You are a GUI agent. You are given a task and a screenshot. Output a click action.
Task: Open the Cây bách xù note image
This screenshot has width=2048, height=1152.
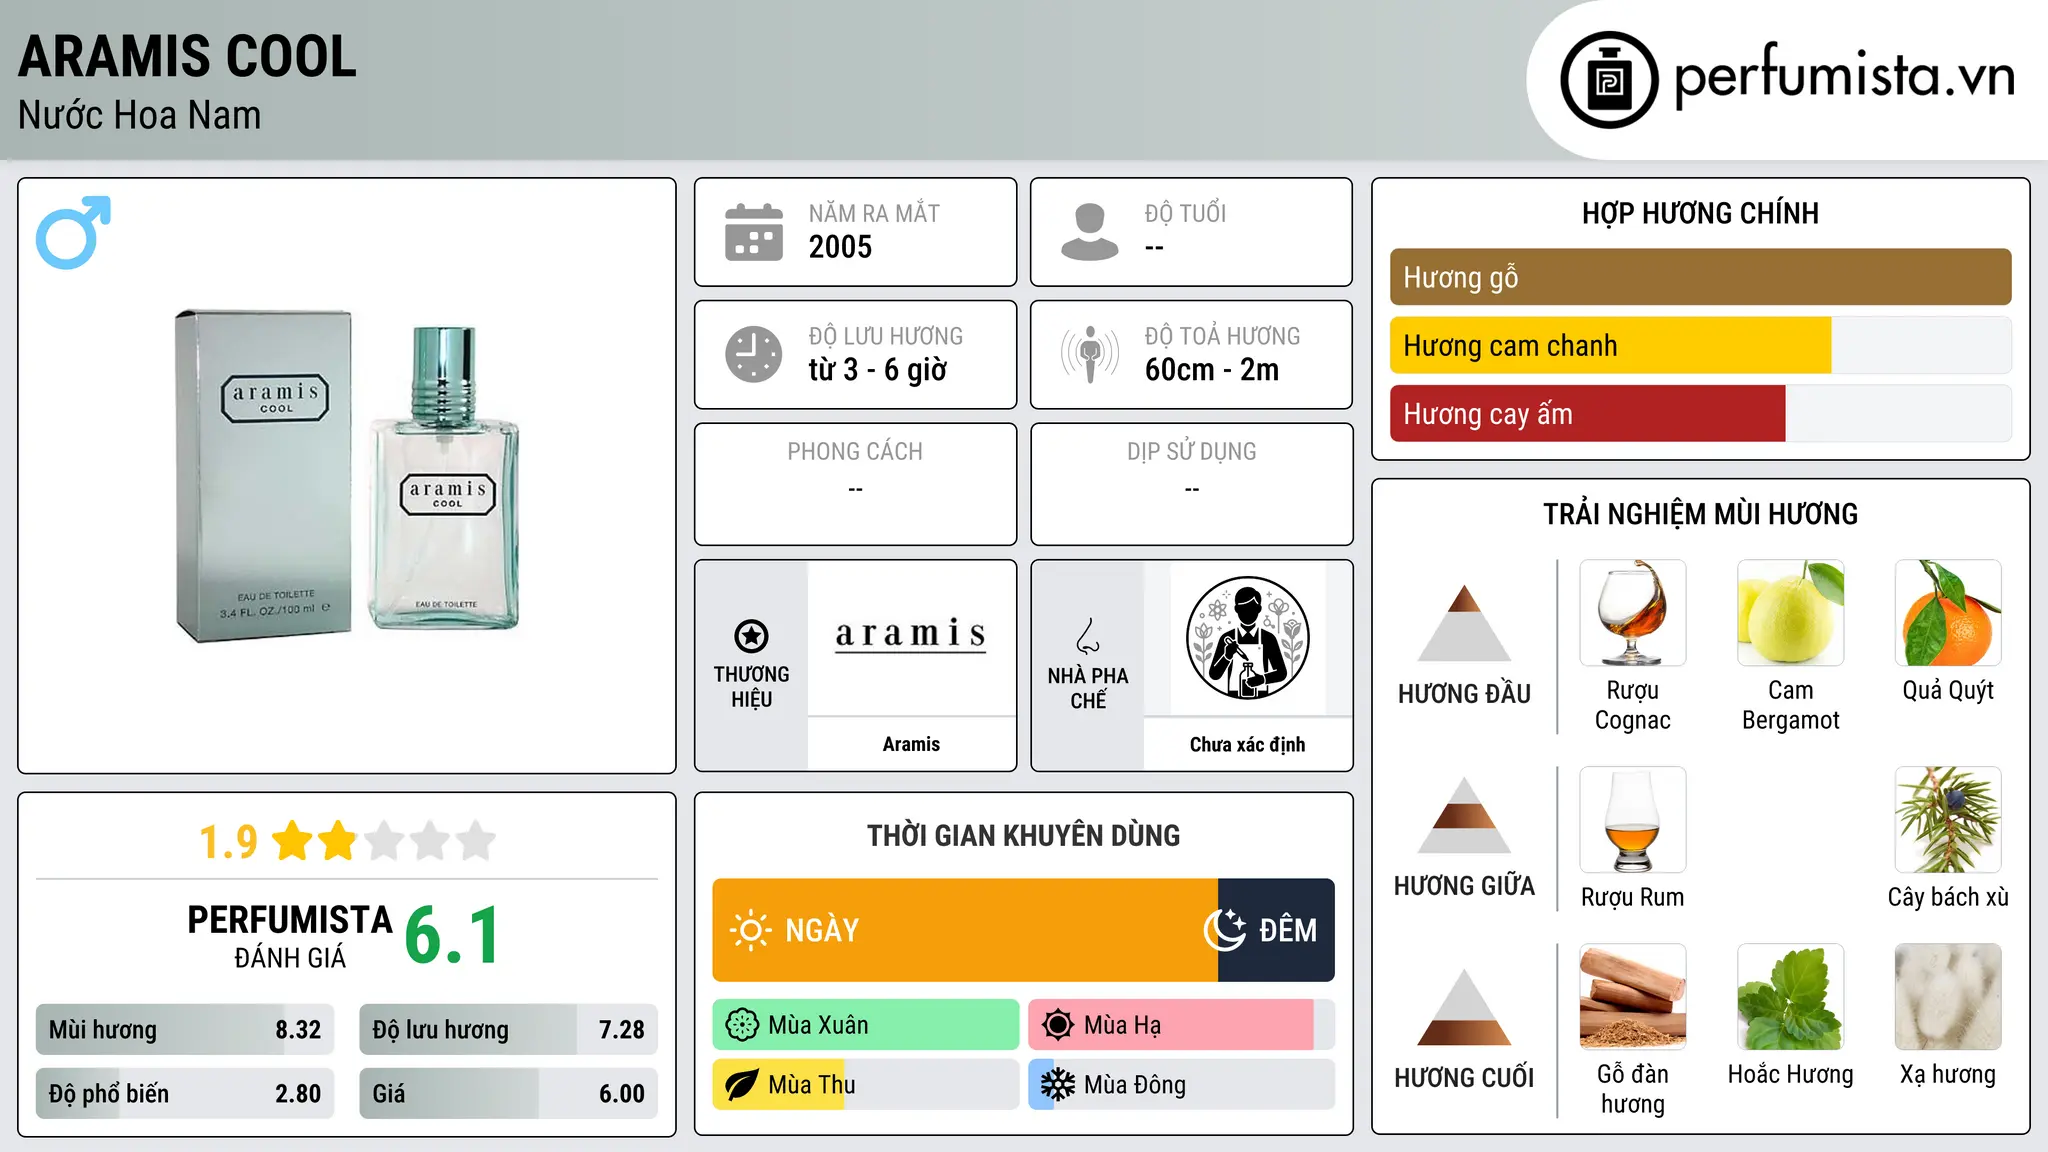click(1948, 820)
